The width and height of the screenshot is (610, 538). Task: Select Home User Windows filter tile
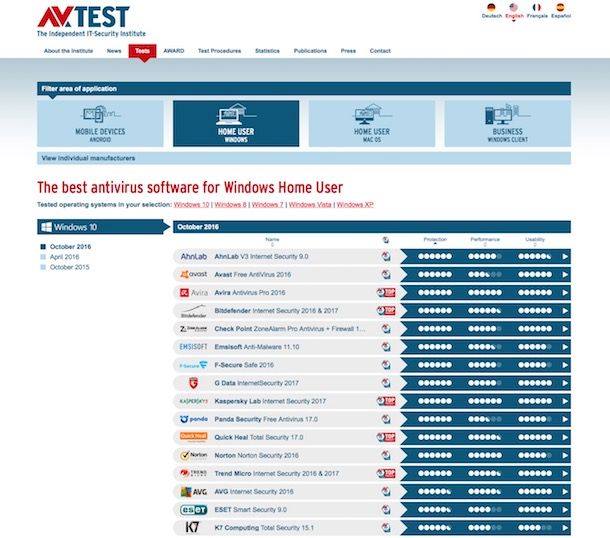click(x=236, y=123)
